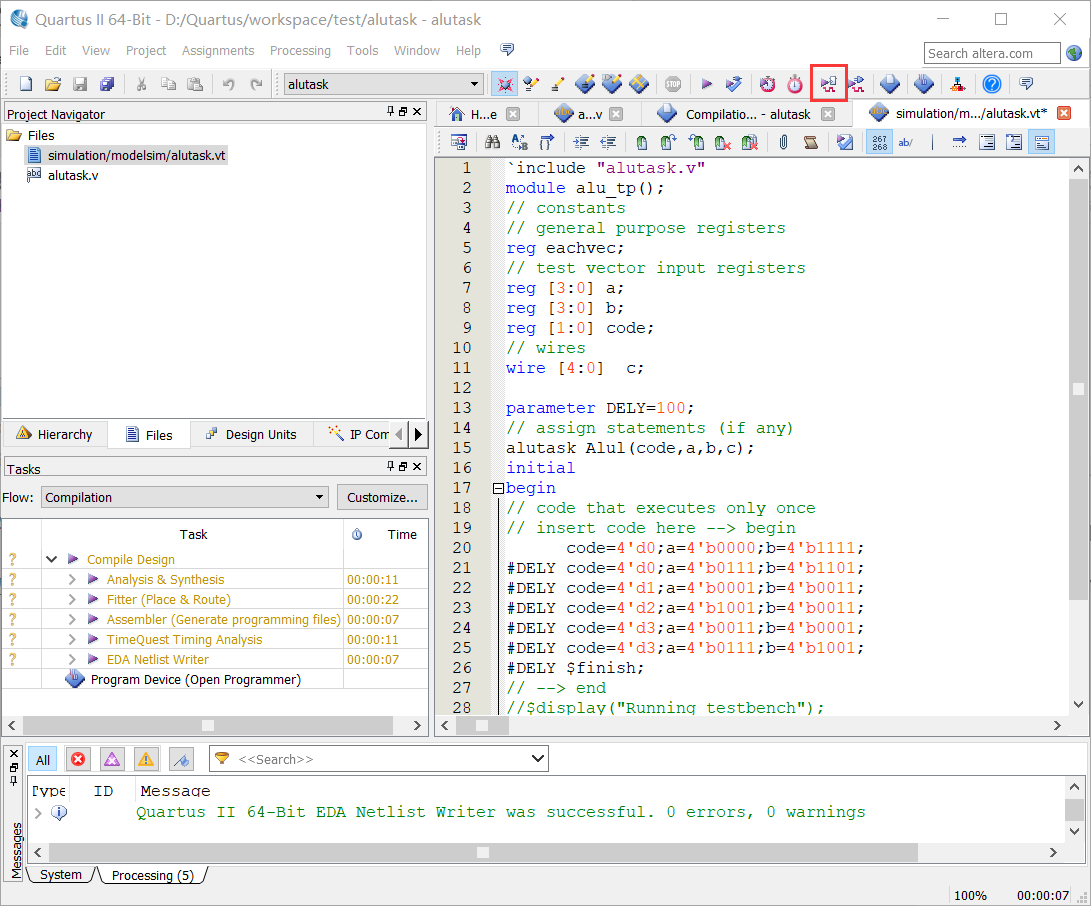Toggle the warning messages filter

point(146,759)
